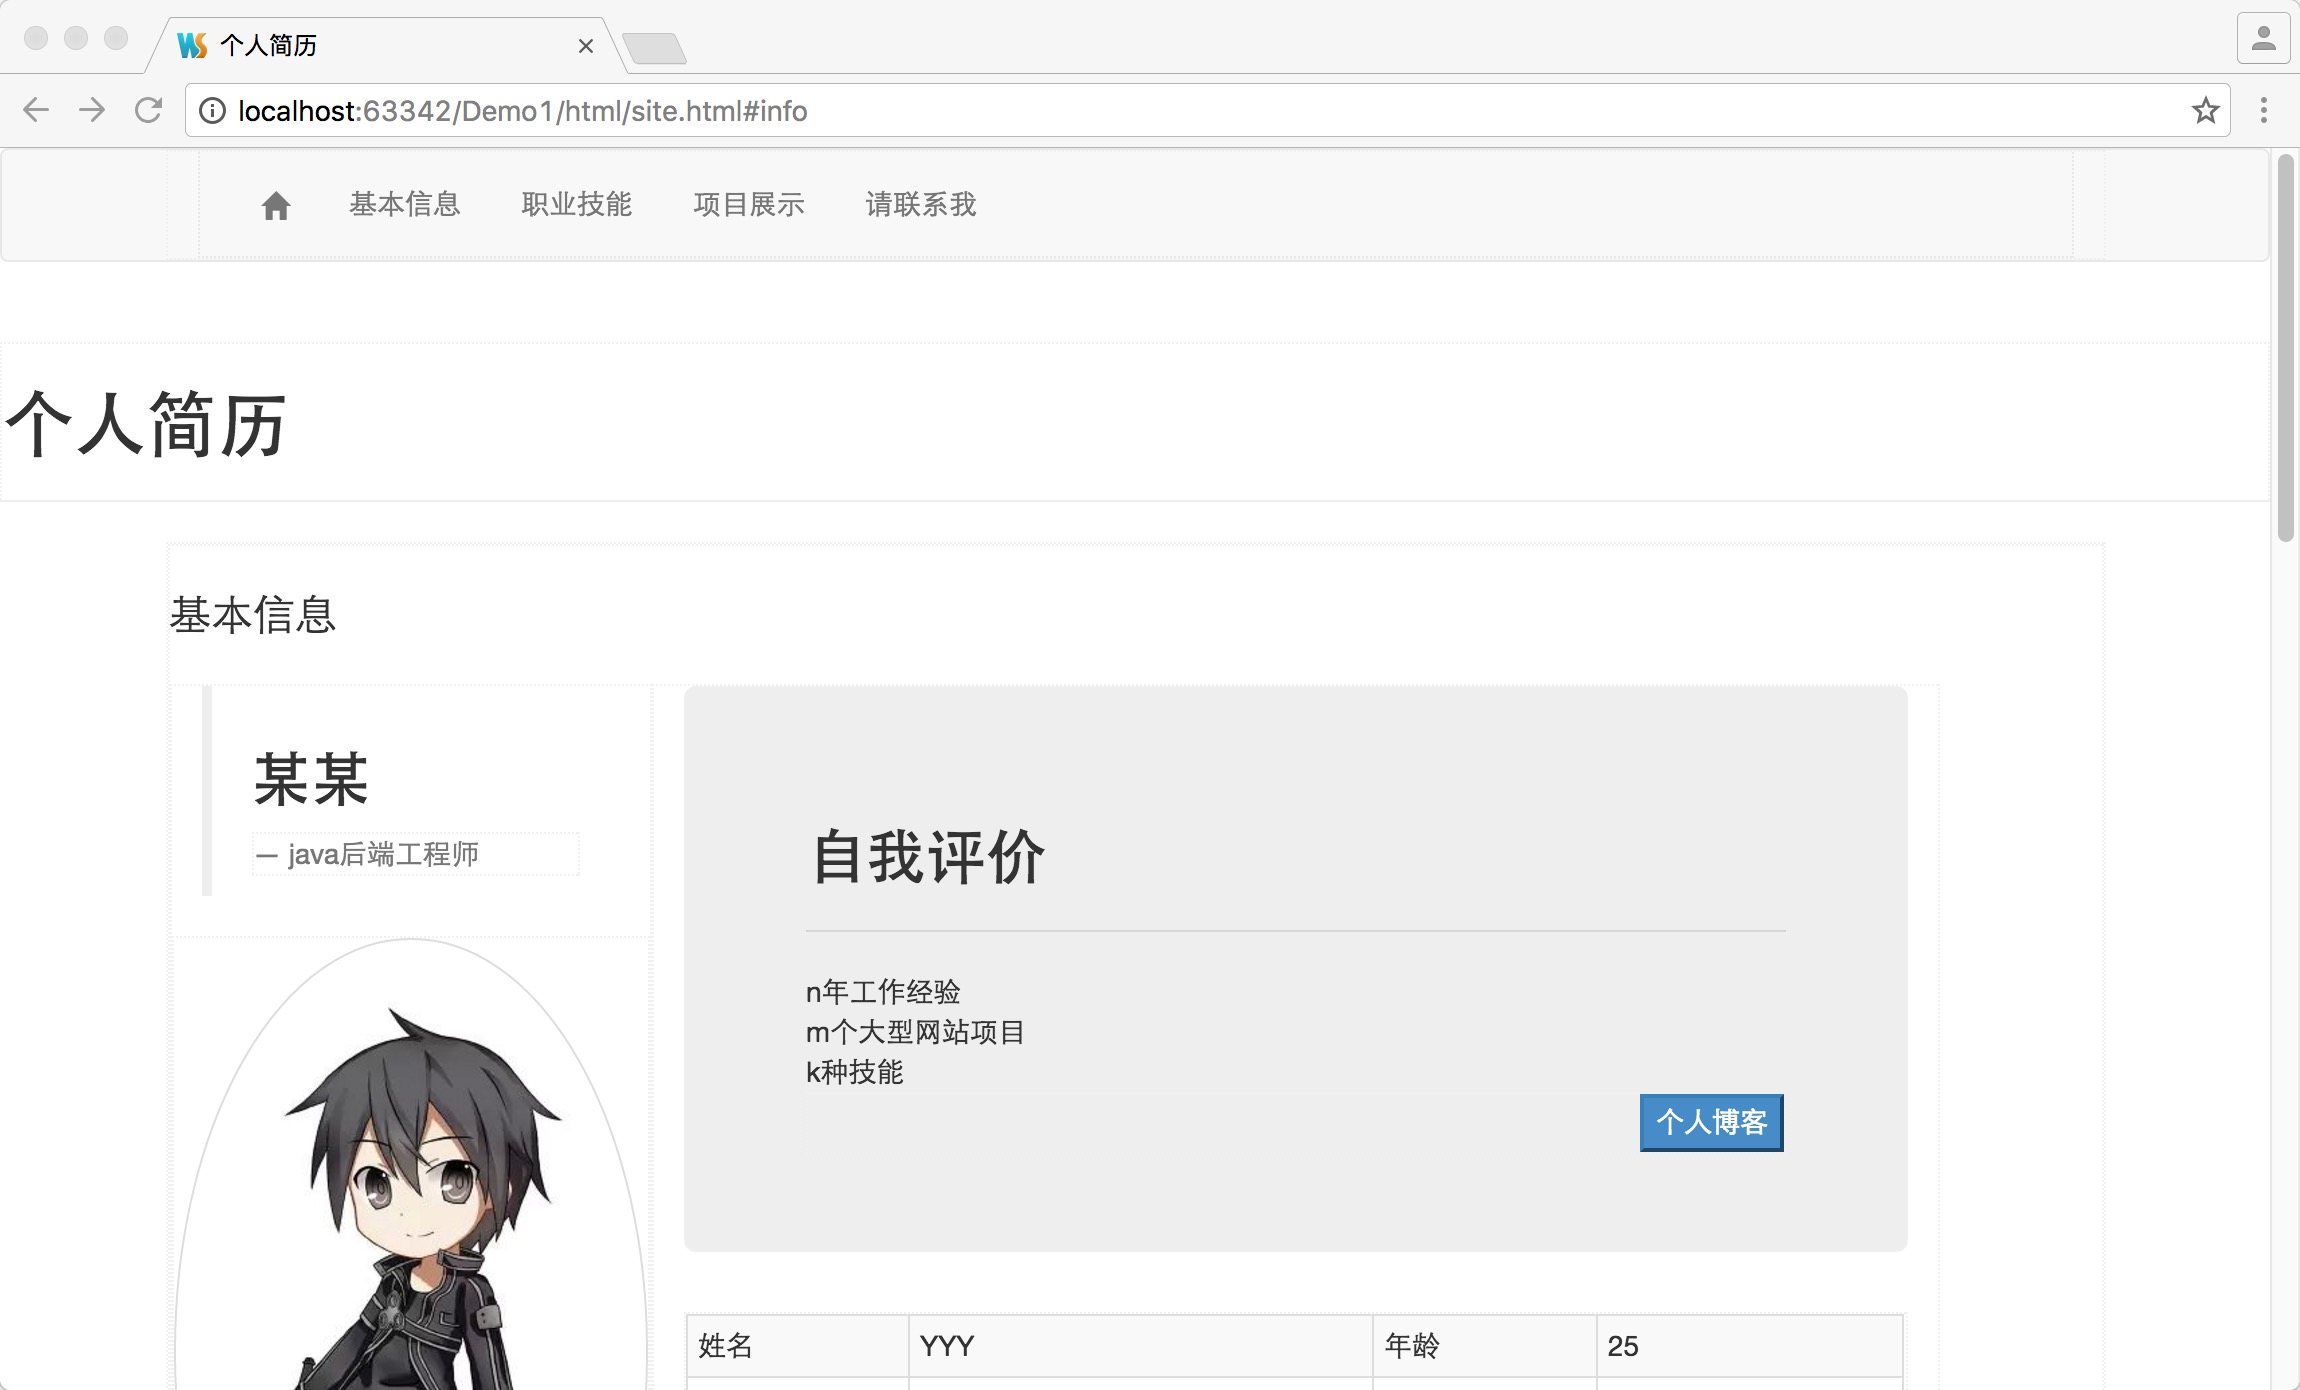The width and height of the screenshot is (2300, 1390).
Task: Go back with the browser back arrow
Action: pos(36,110)
